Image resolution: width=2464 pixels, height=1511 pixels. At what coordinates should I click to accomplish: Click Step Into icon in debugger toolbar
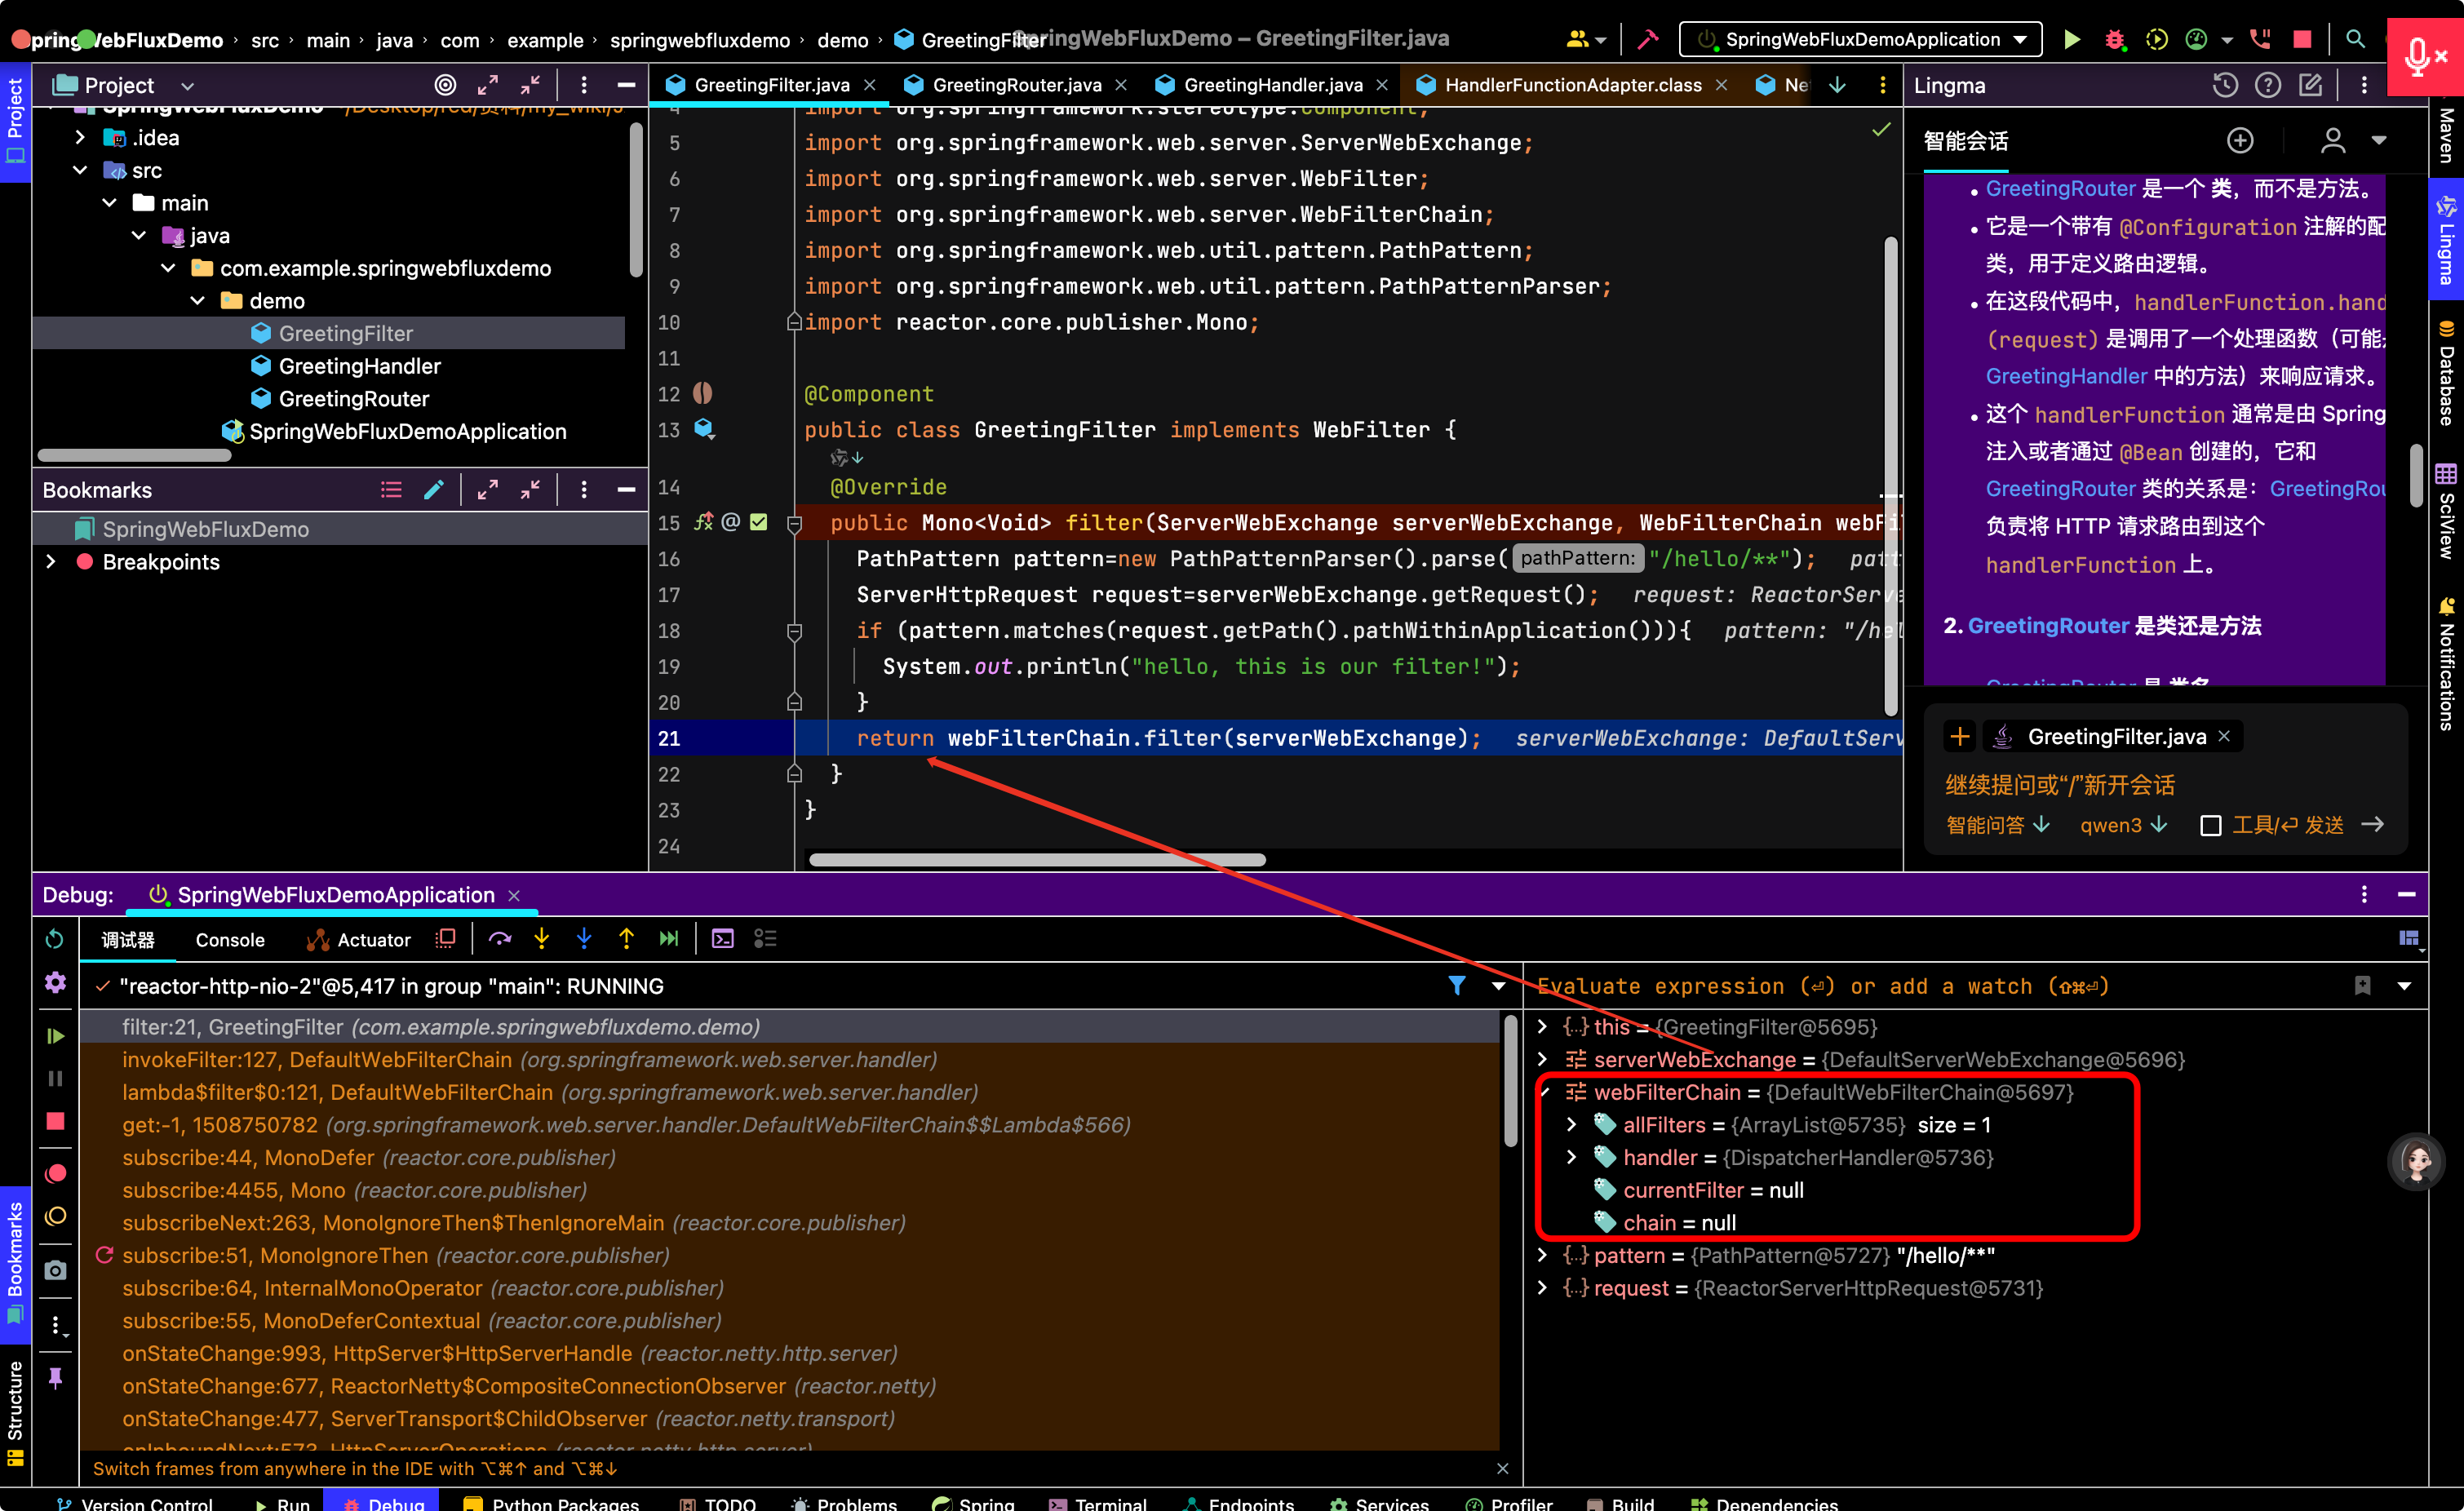pos(542,938)
